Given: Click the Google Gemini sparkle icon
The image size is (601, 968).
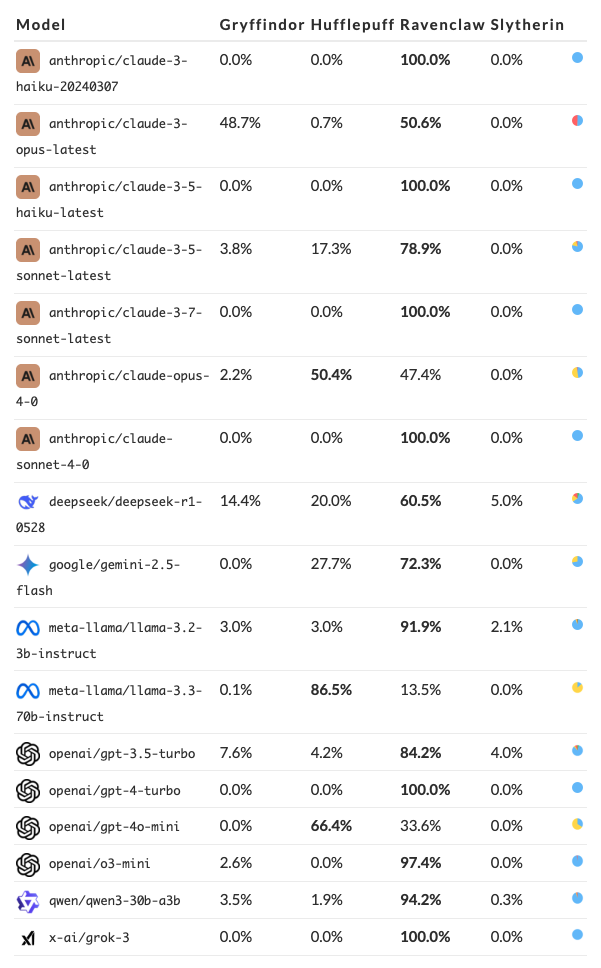Looking at the screenshot, I should point(28,565).
